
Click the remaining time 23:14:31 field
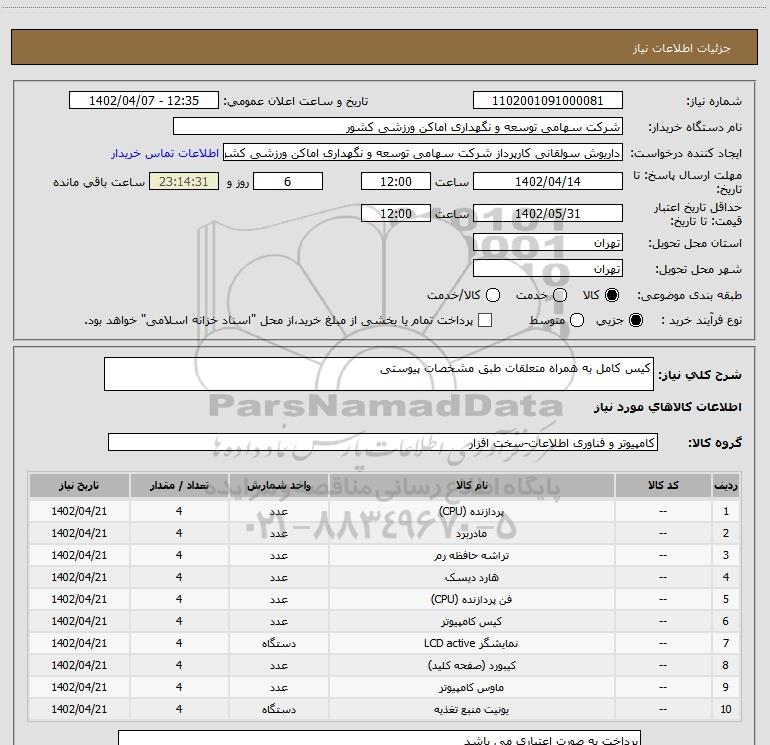(184, 181)
